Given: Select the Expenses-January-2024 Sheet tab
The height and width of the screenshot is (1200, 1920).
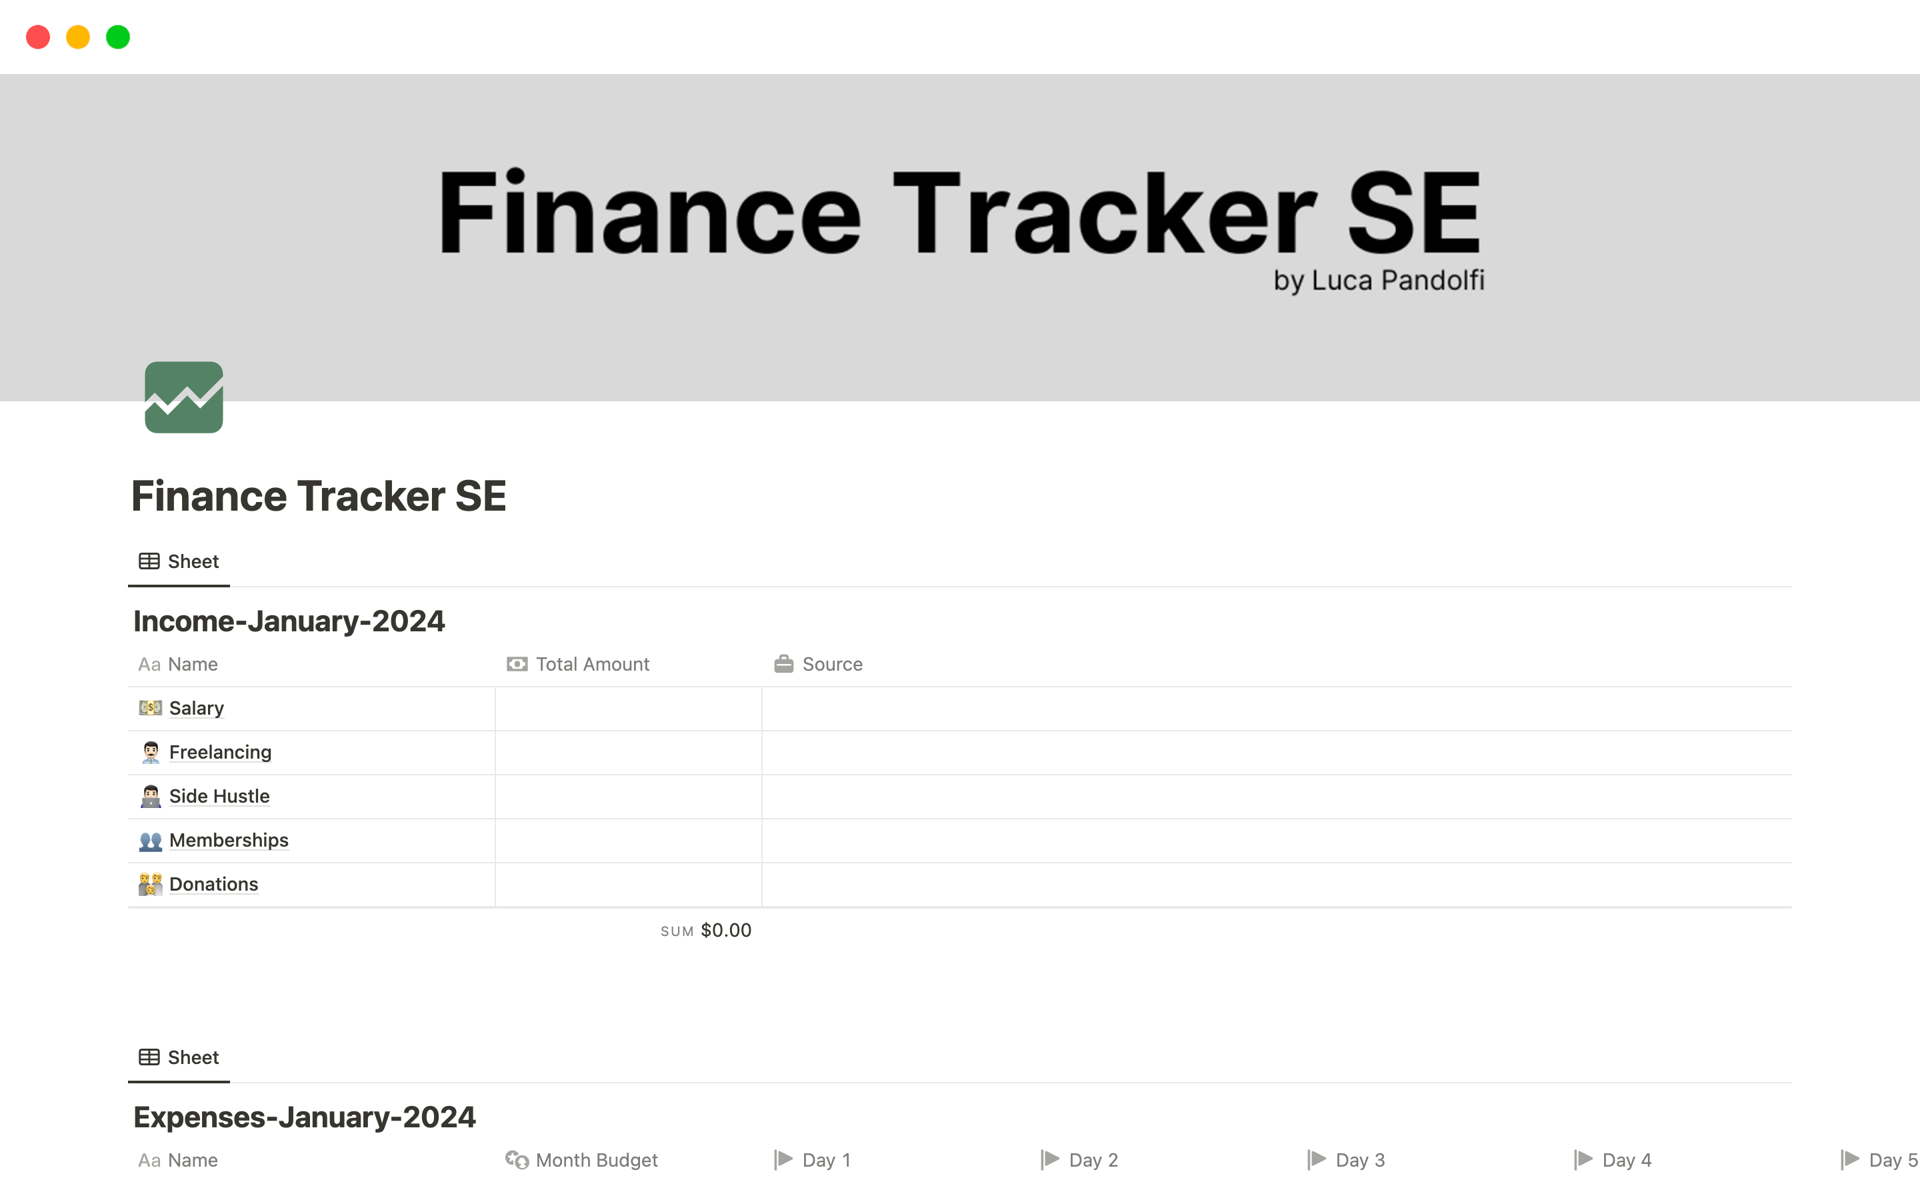Looking at the screenshot, I should 180,1056.
